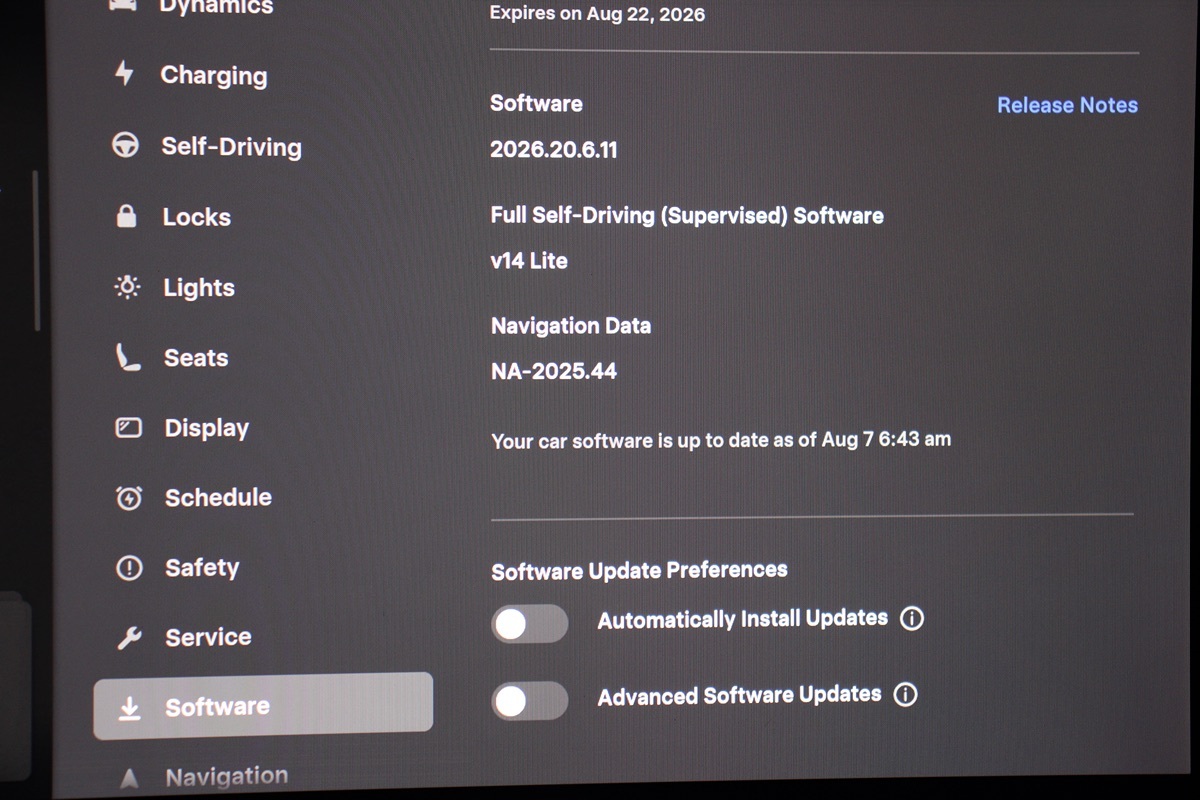This screenshot has height=800, width=1200.
Task: Click the Schedule alarm clock icon
Action: (x=129, y=497)
